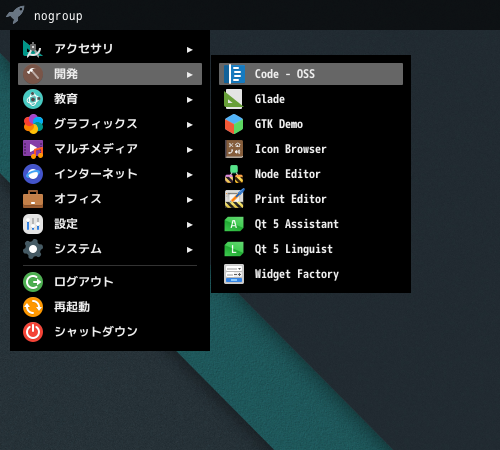Open the システム menu category
The image size is (500, 450).
point(110,249)
